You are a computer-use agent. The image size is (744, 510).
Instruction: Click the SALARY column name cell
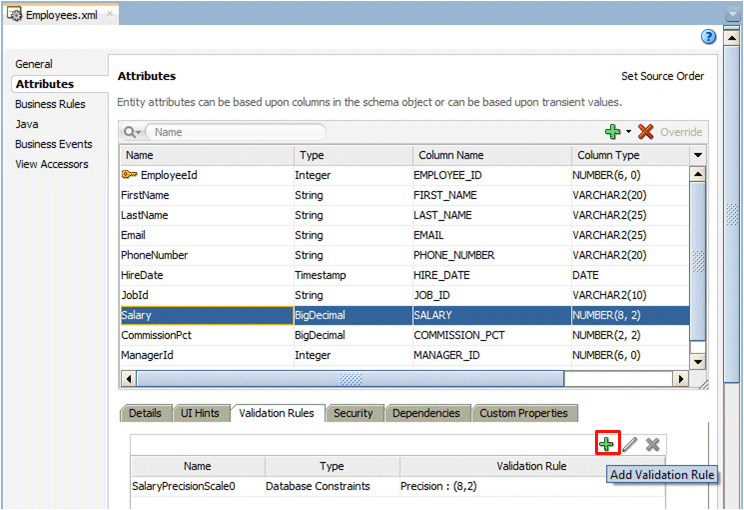(492, 315)
